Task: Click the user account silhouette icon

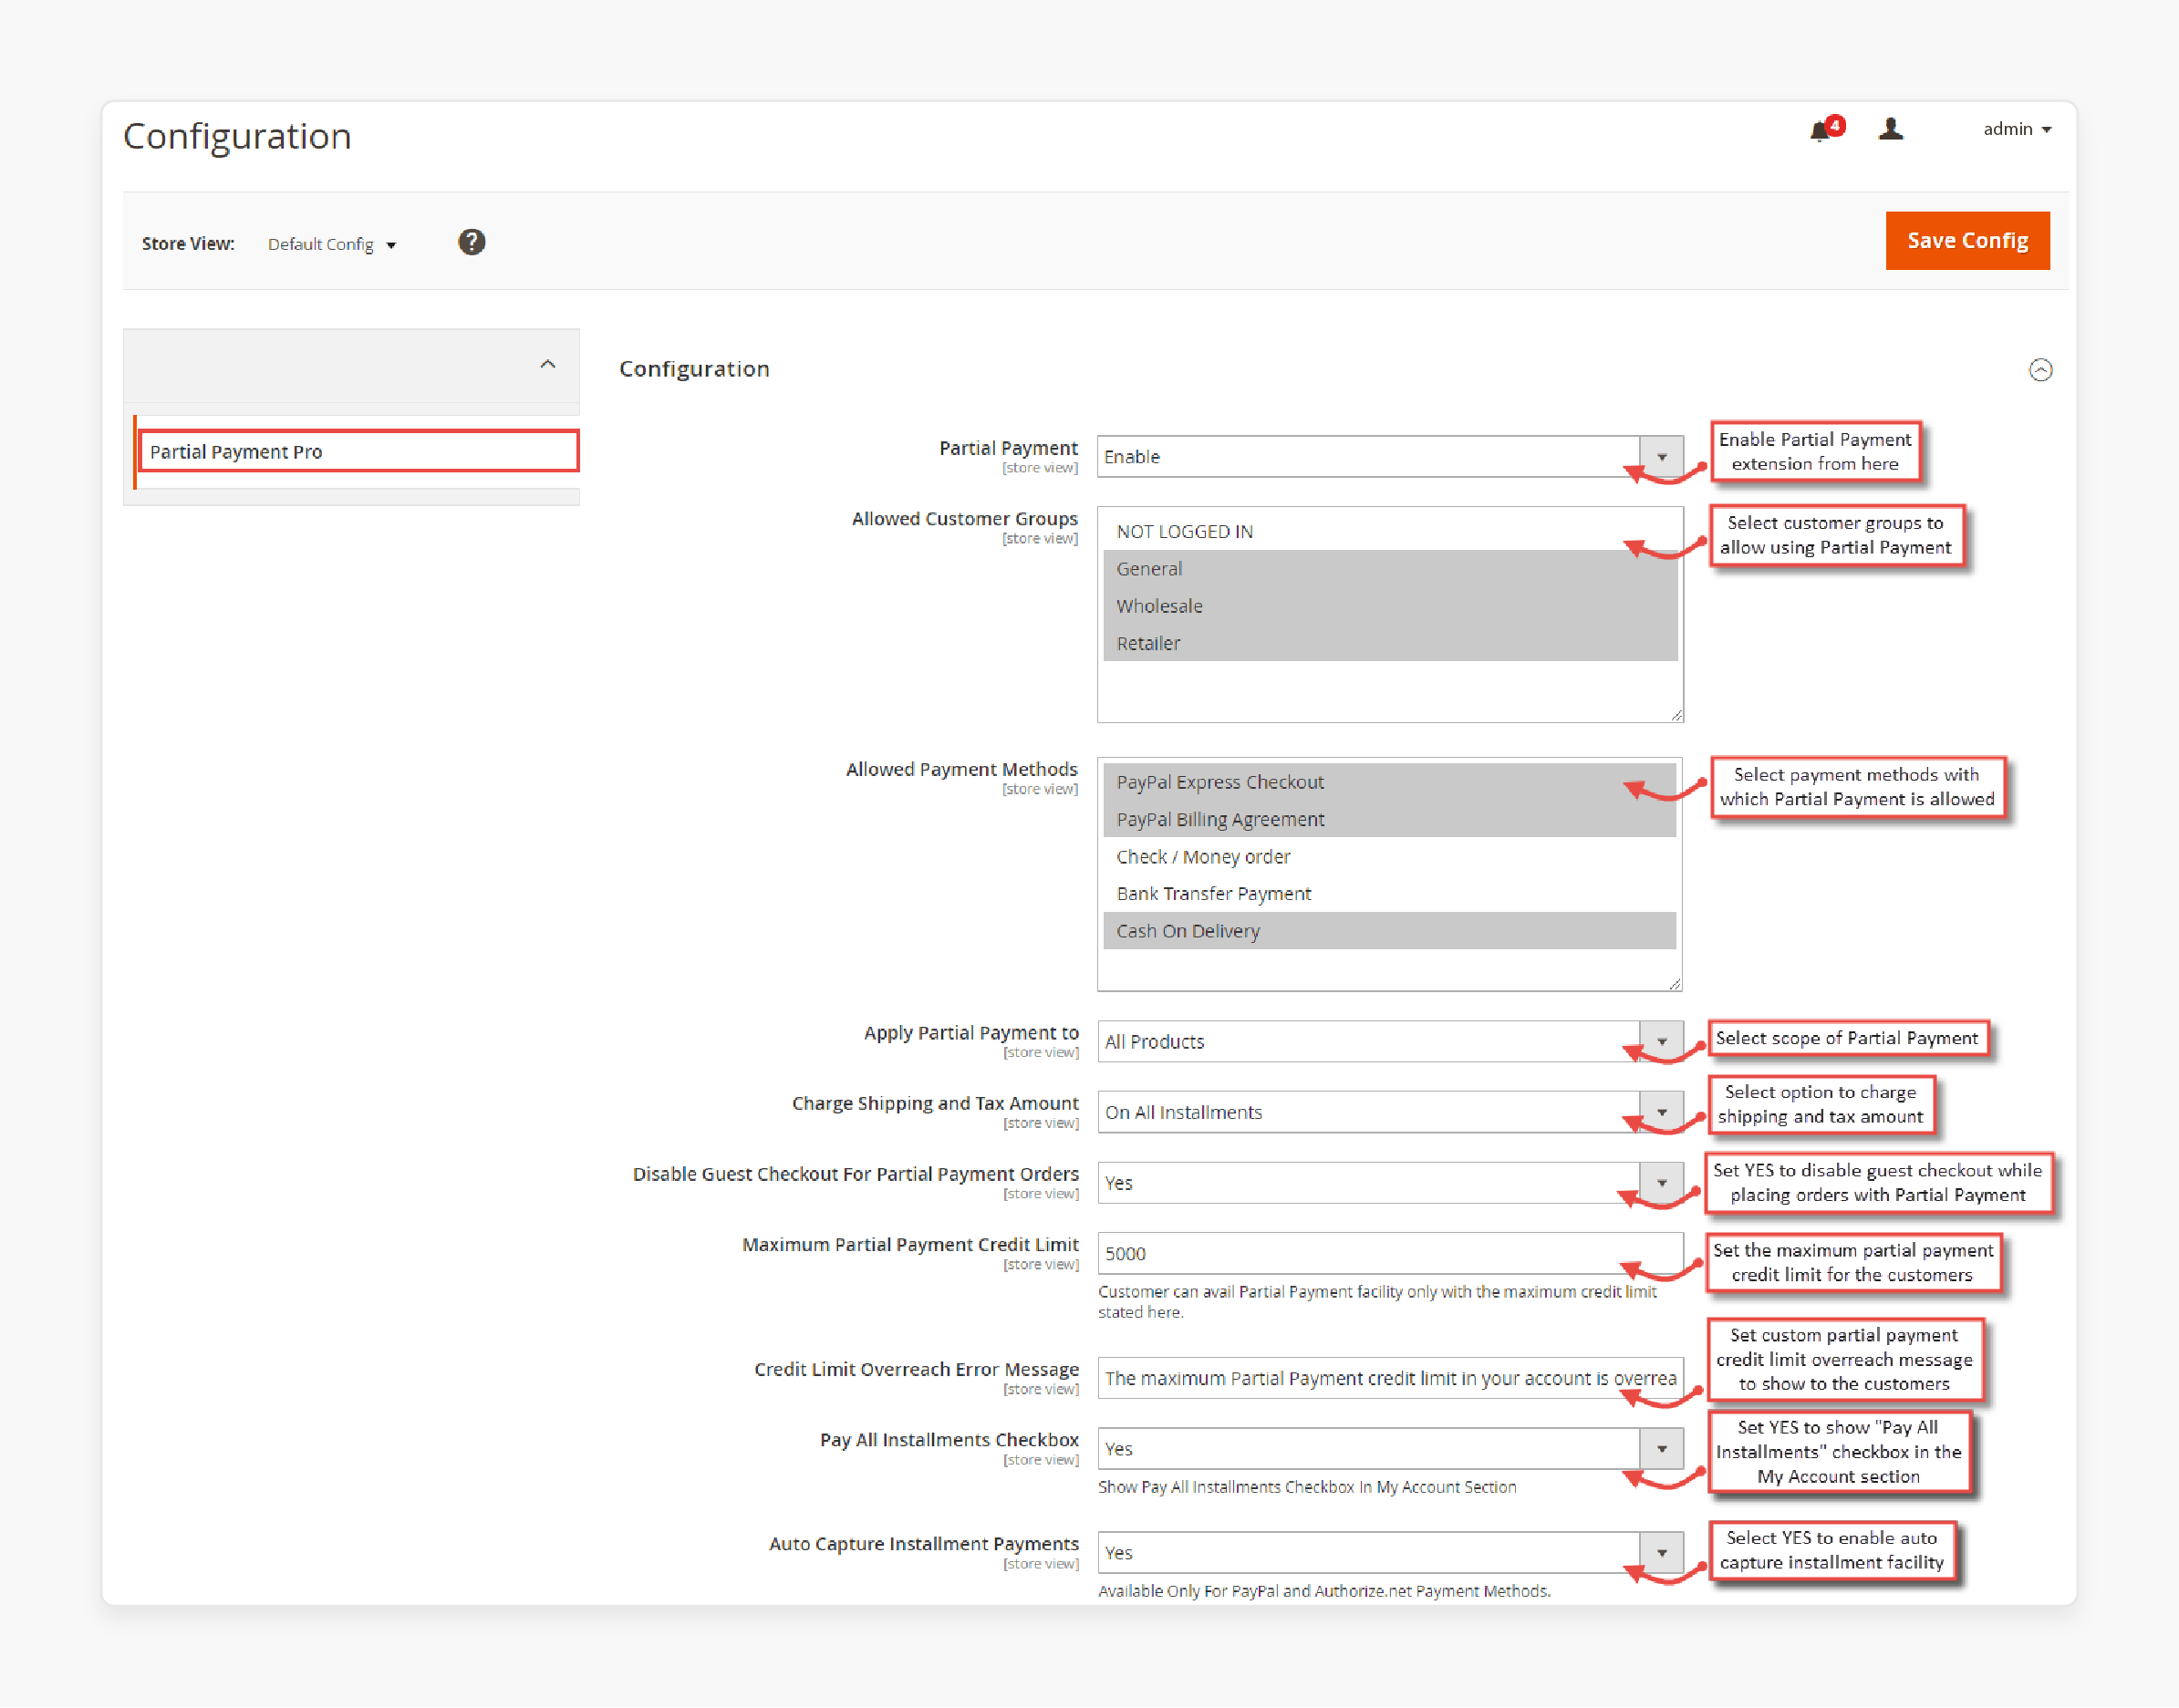Action: [x=1890, y=129]
